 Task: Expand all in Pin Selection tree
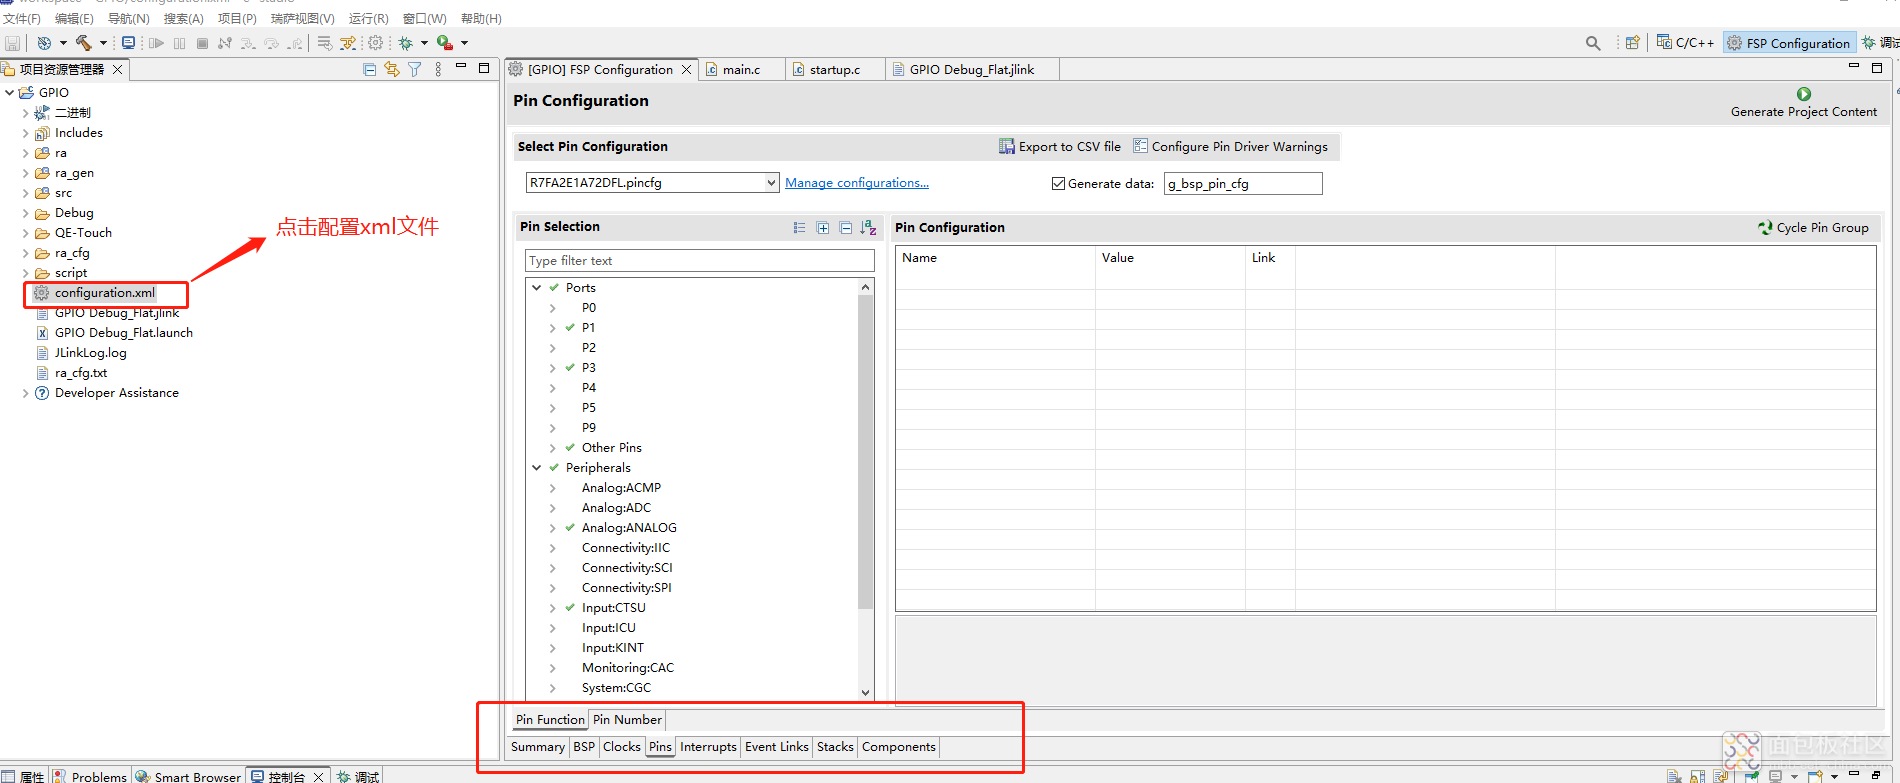coord(822,228)
